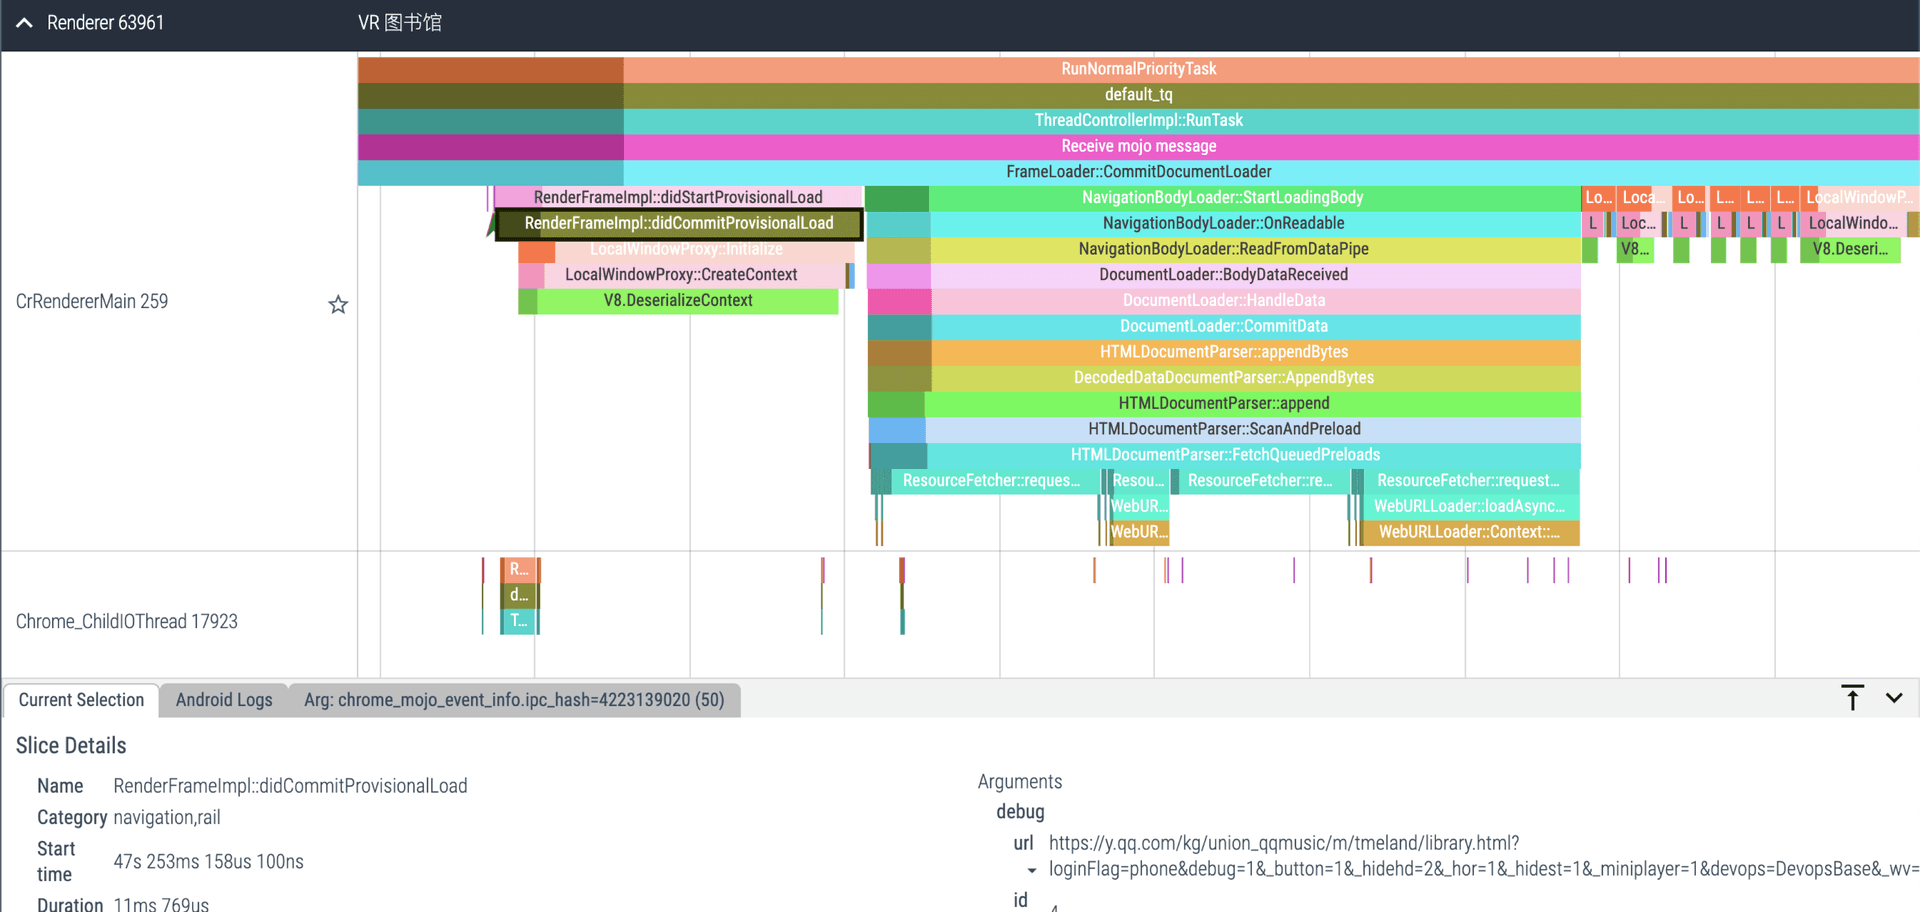Select the RenderFrameImpl::didCommitProvisionalLoad slice

pyautogui.click(x=679, y=223)
